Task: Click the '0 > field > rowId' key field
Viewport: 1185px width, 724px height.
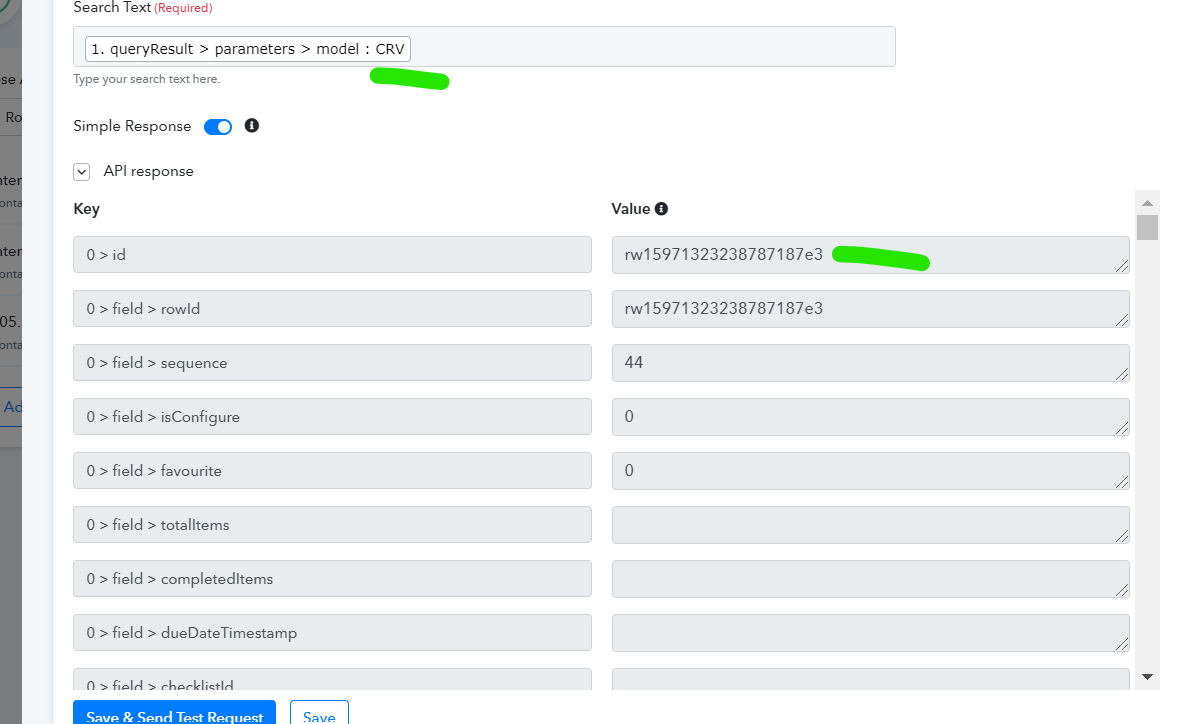Action: pyautogui.click(x=332, y=309)
